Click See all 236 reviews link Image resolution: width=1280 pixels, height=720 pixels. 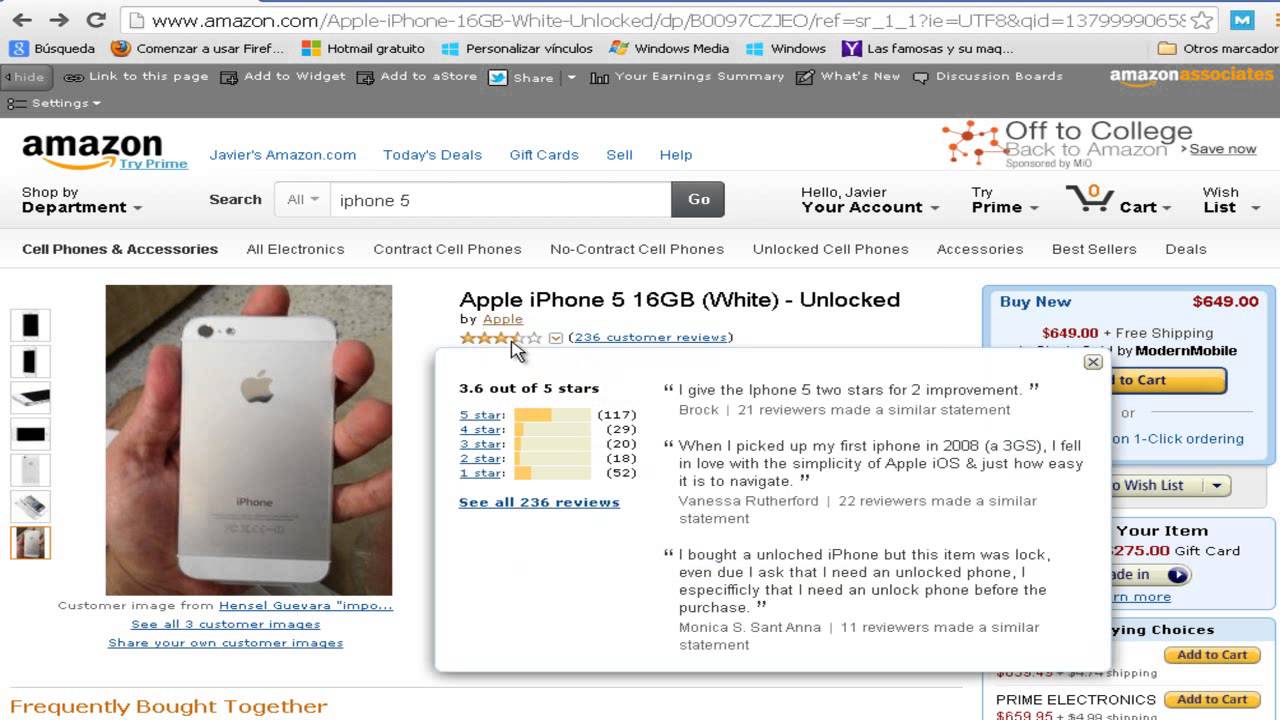click(x=539, y=502)
